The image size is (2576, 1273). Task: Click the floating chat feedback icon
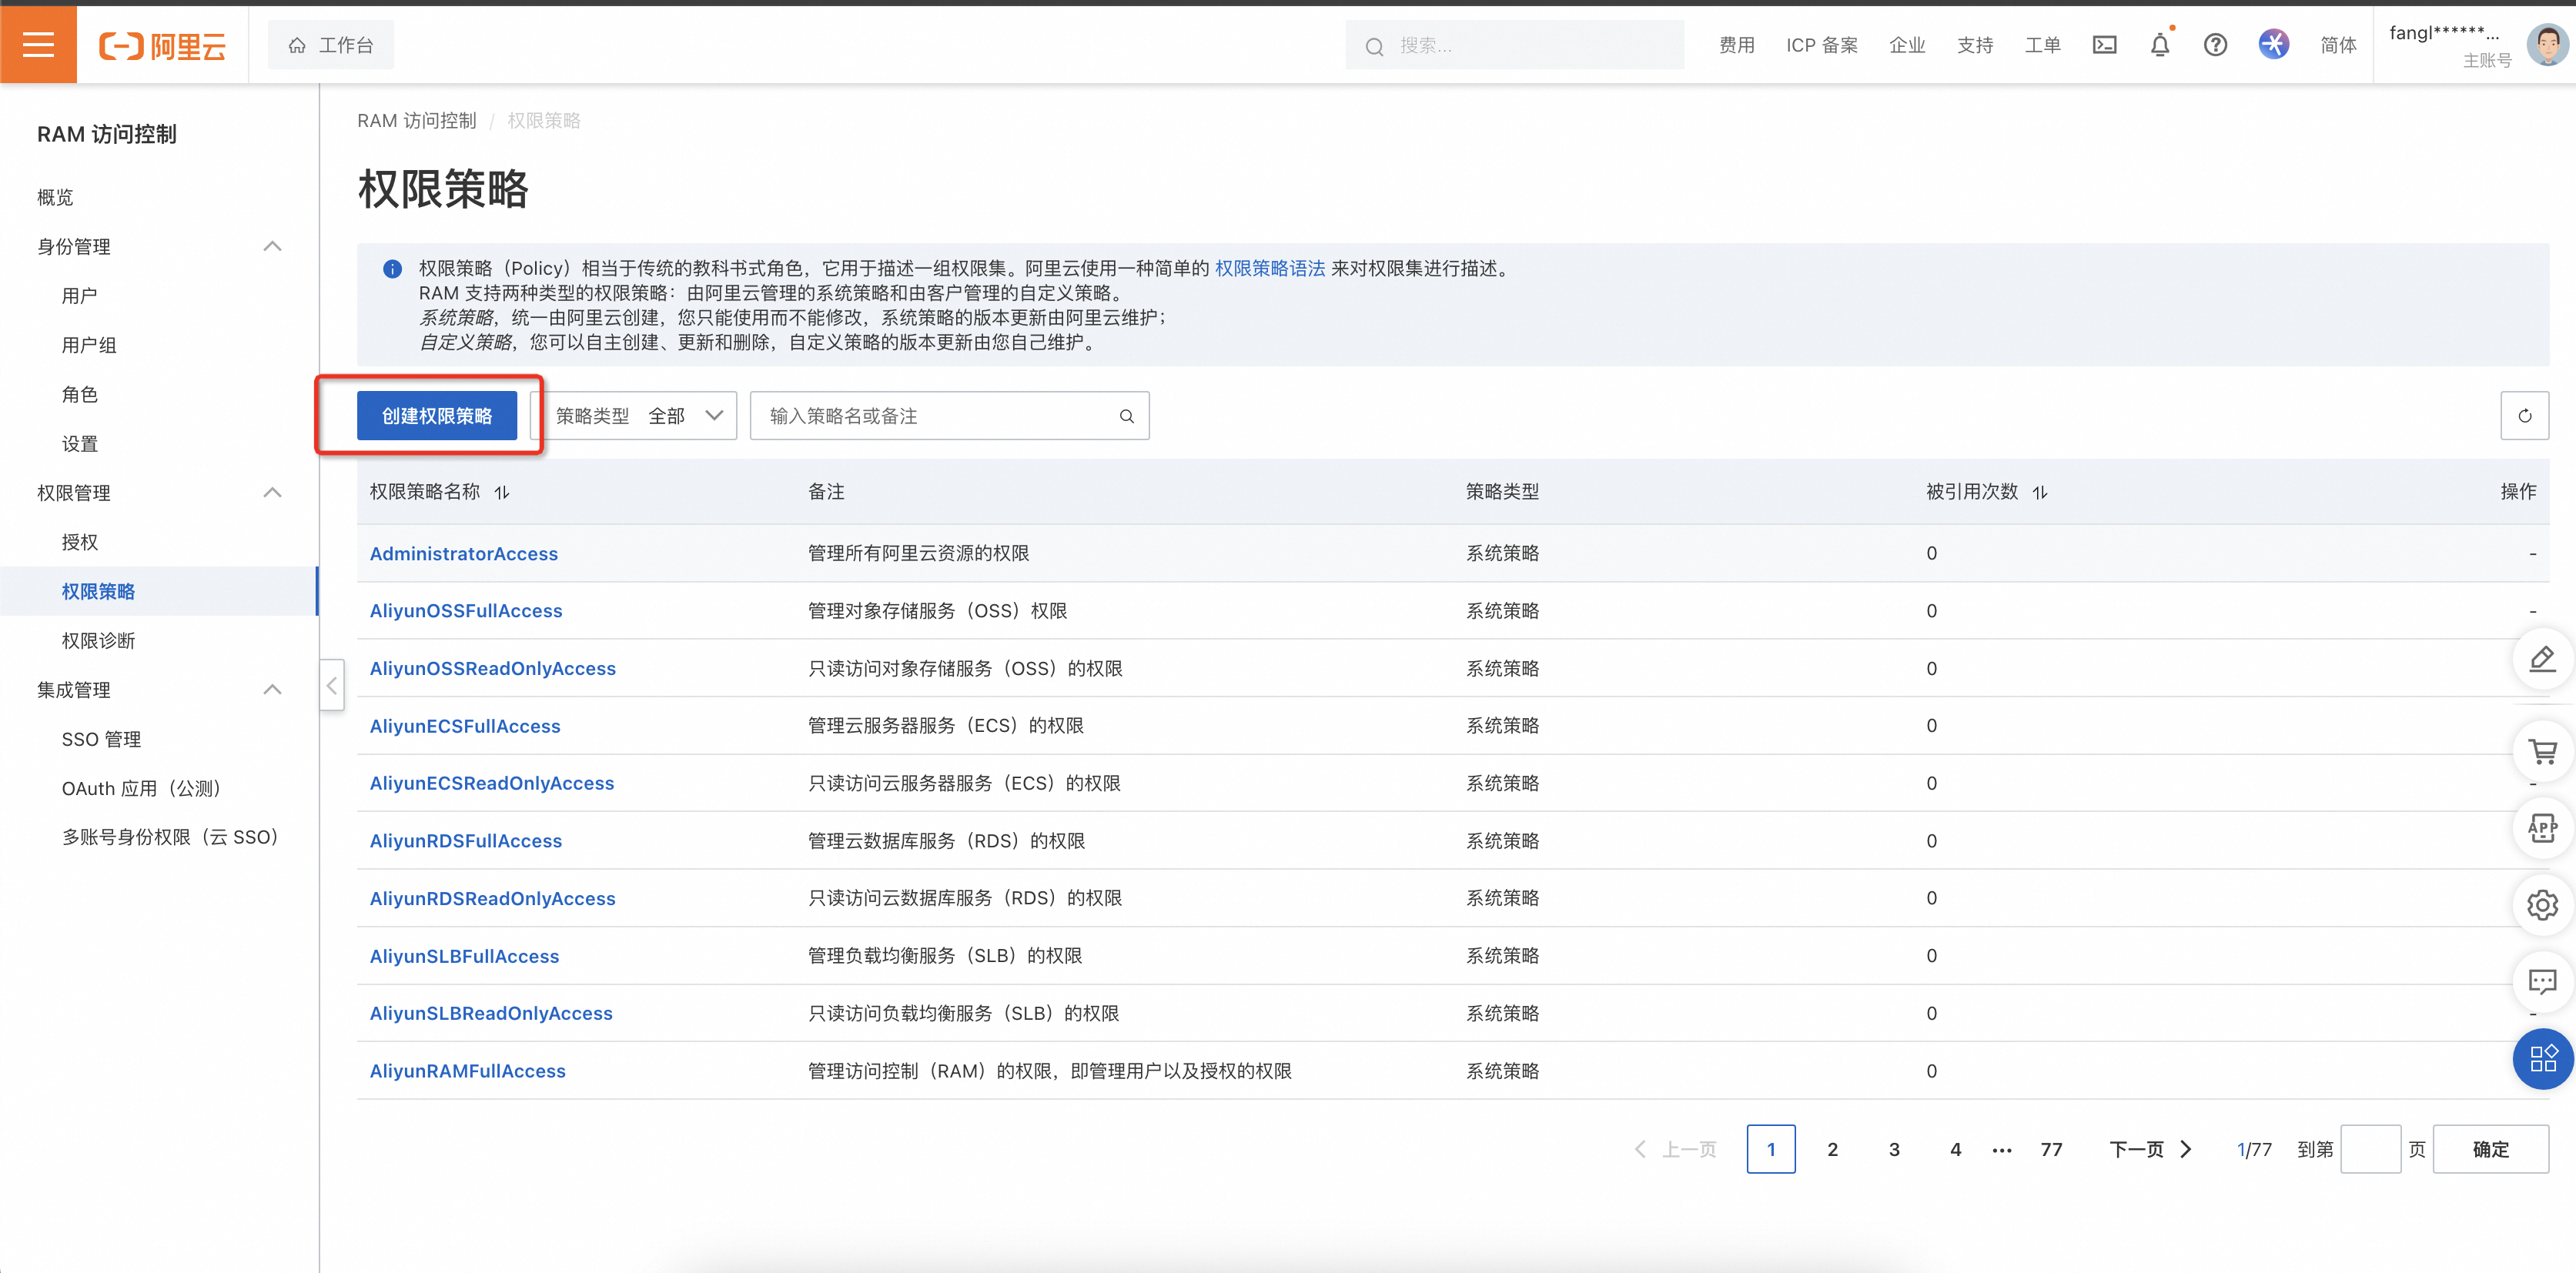coord(2543,981)
